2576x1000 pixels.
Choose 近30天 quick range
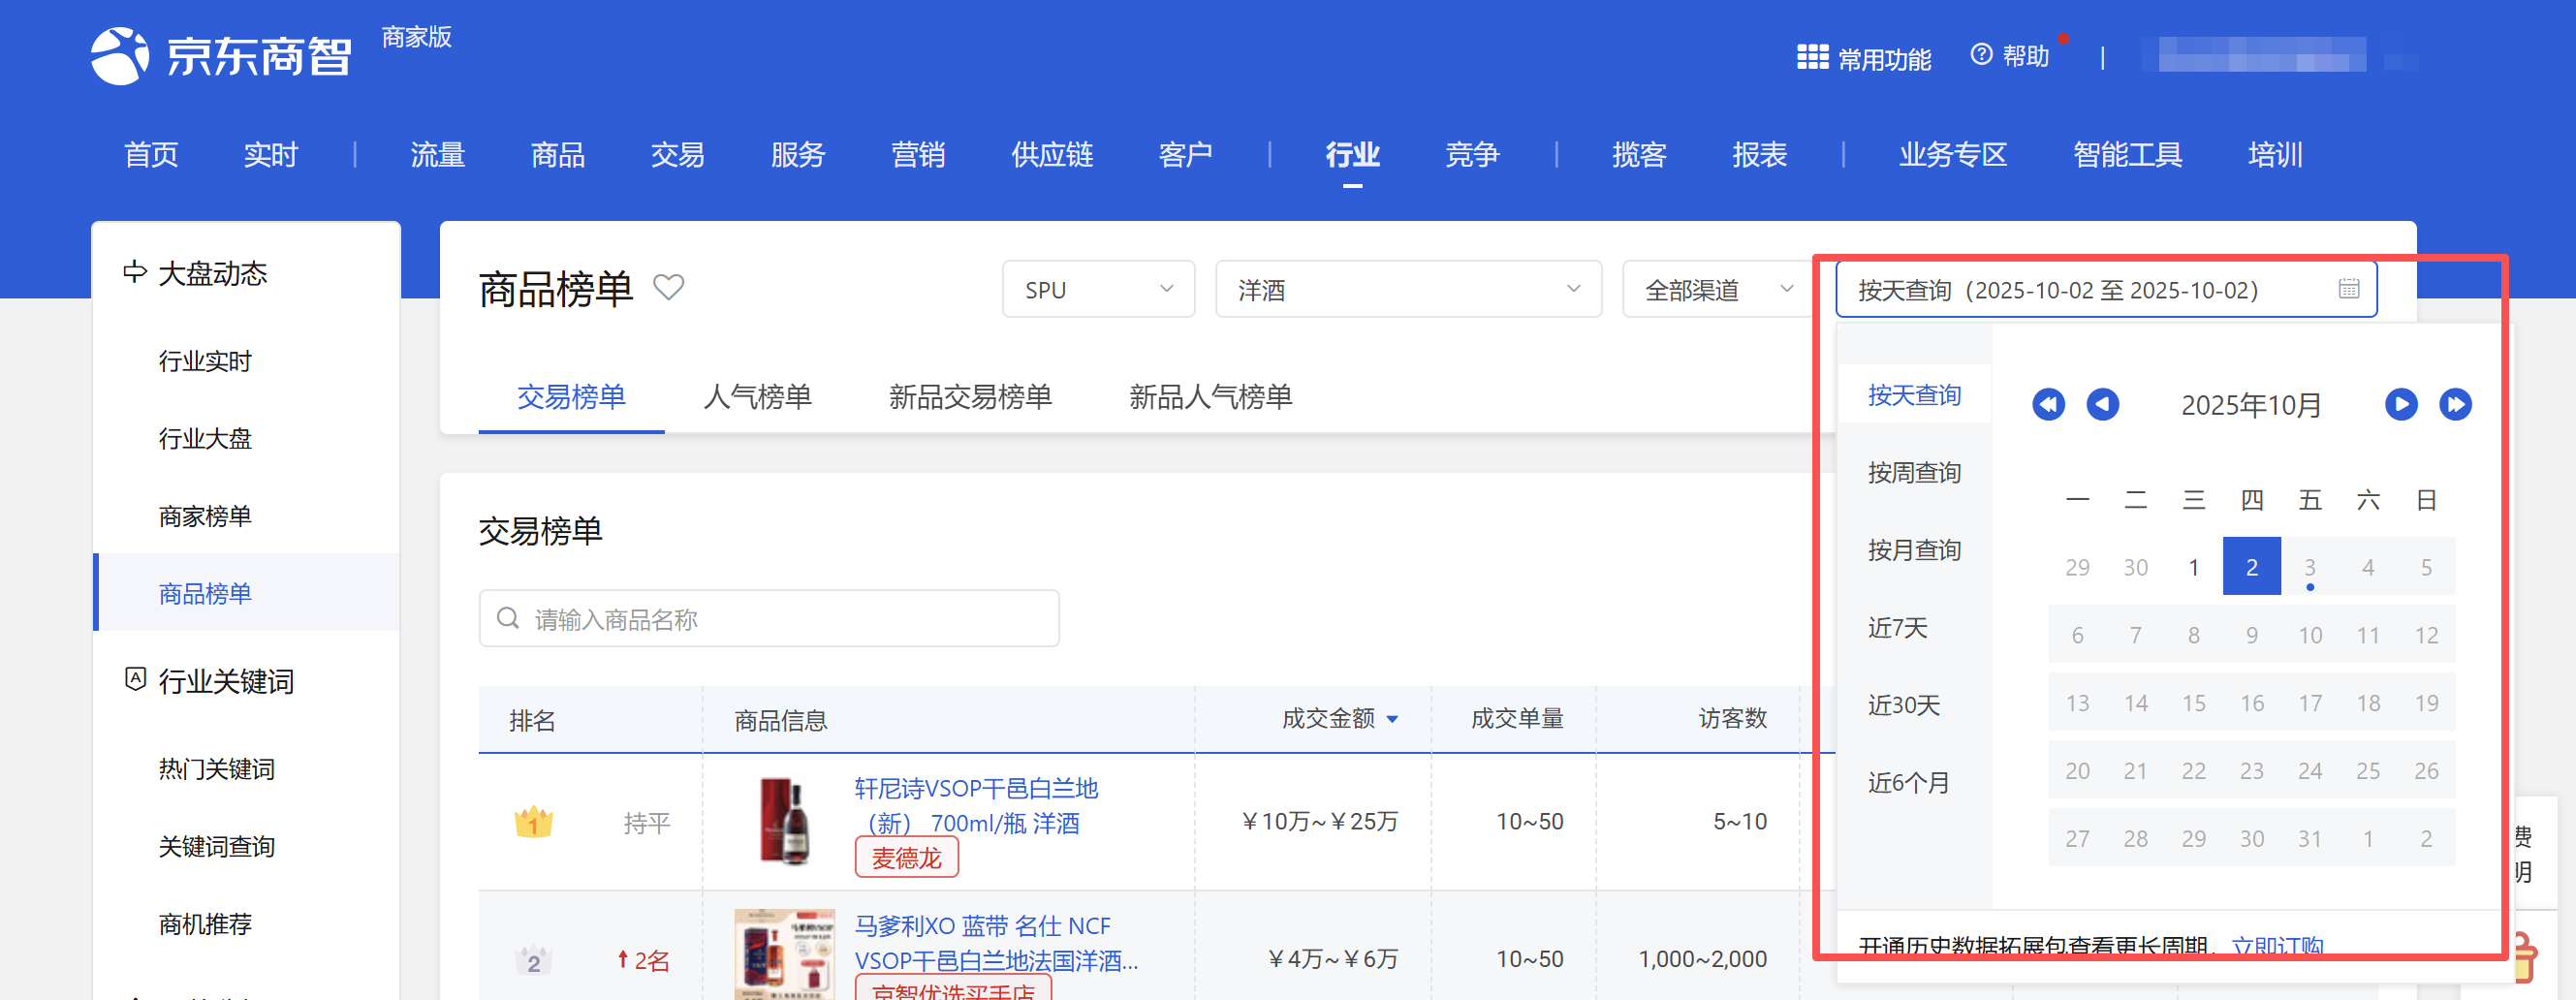click(x=1903, y=705)
